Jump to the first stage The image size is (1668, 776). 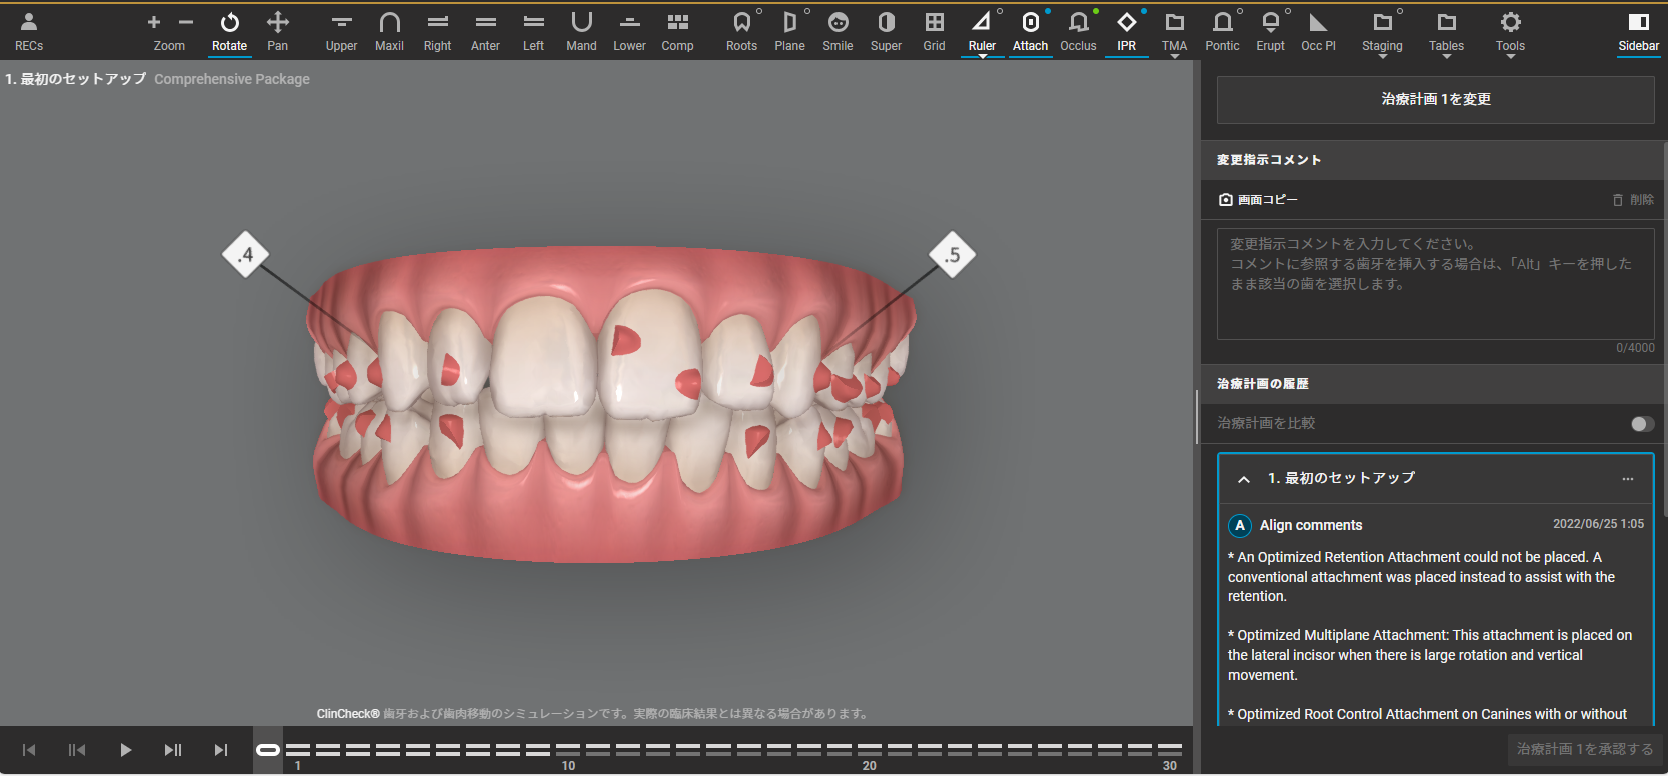click(x=29, y=750)
